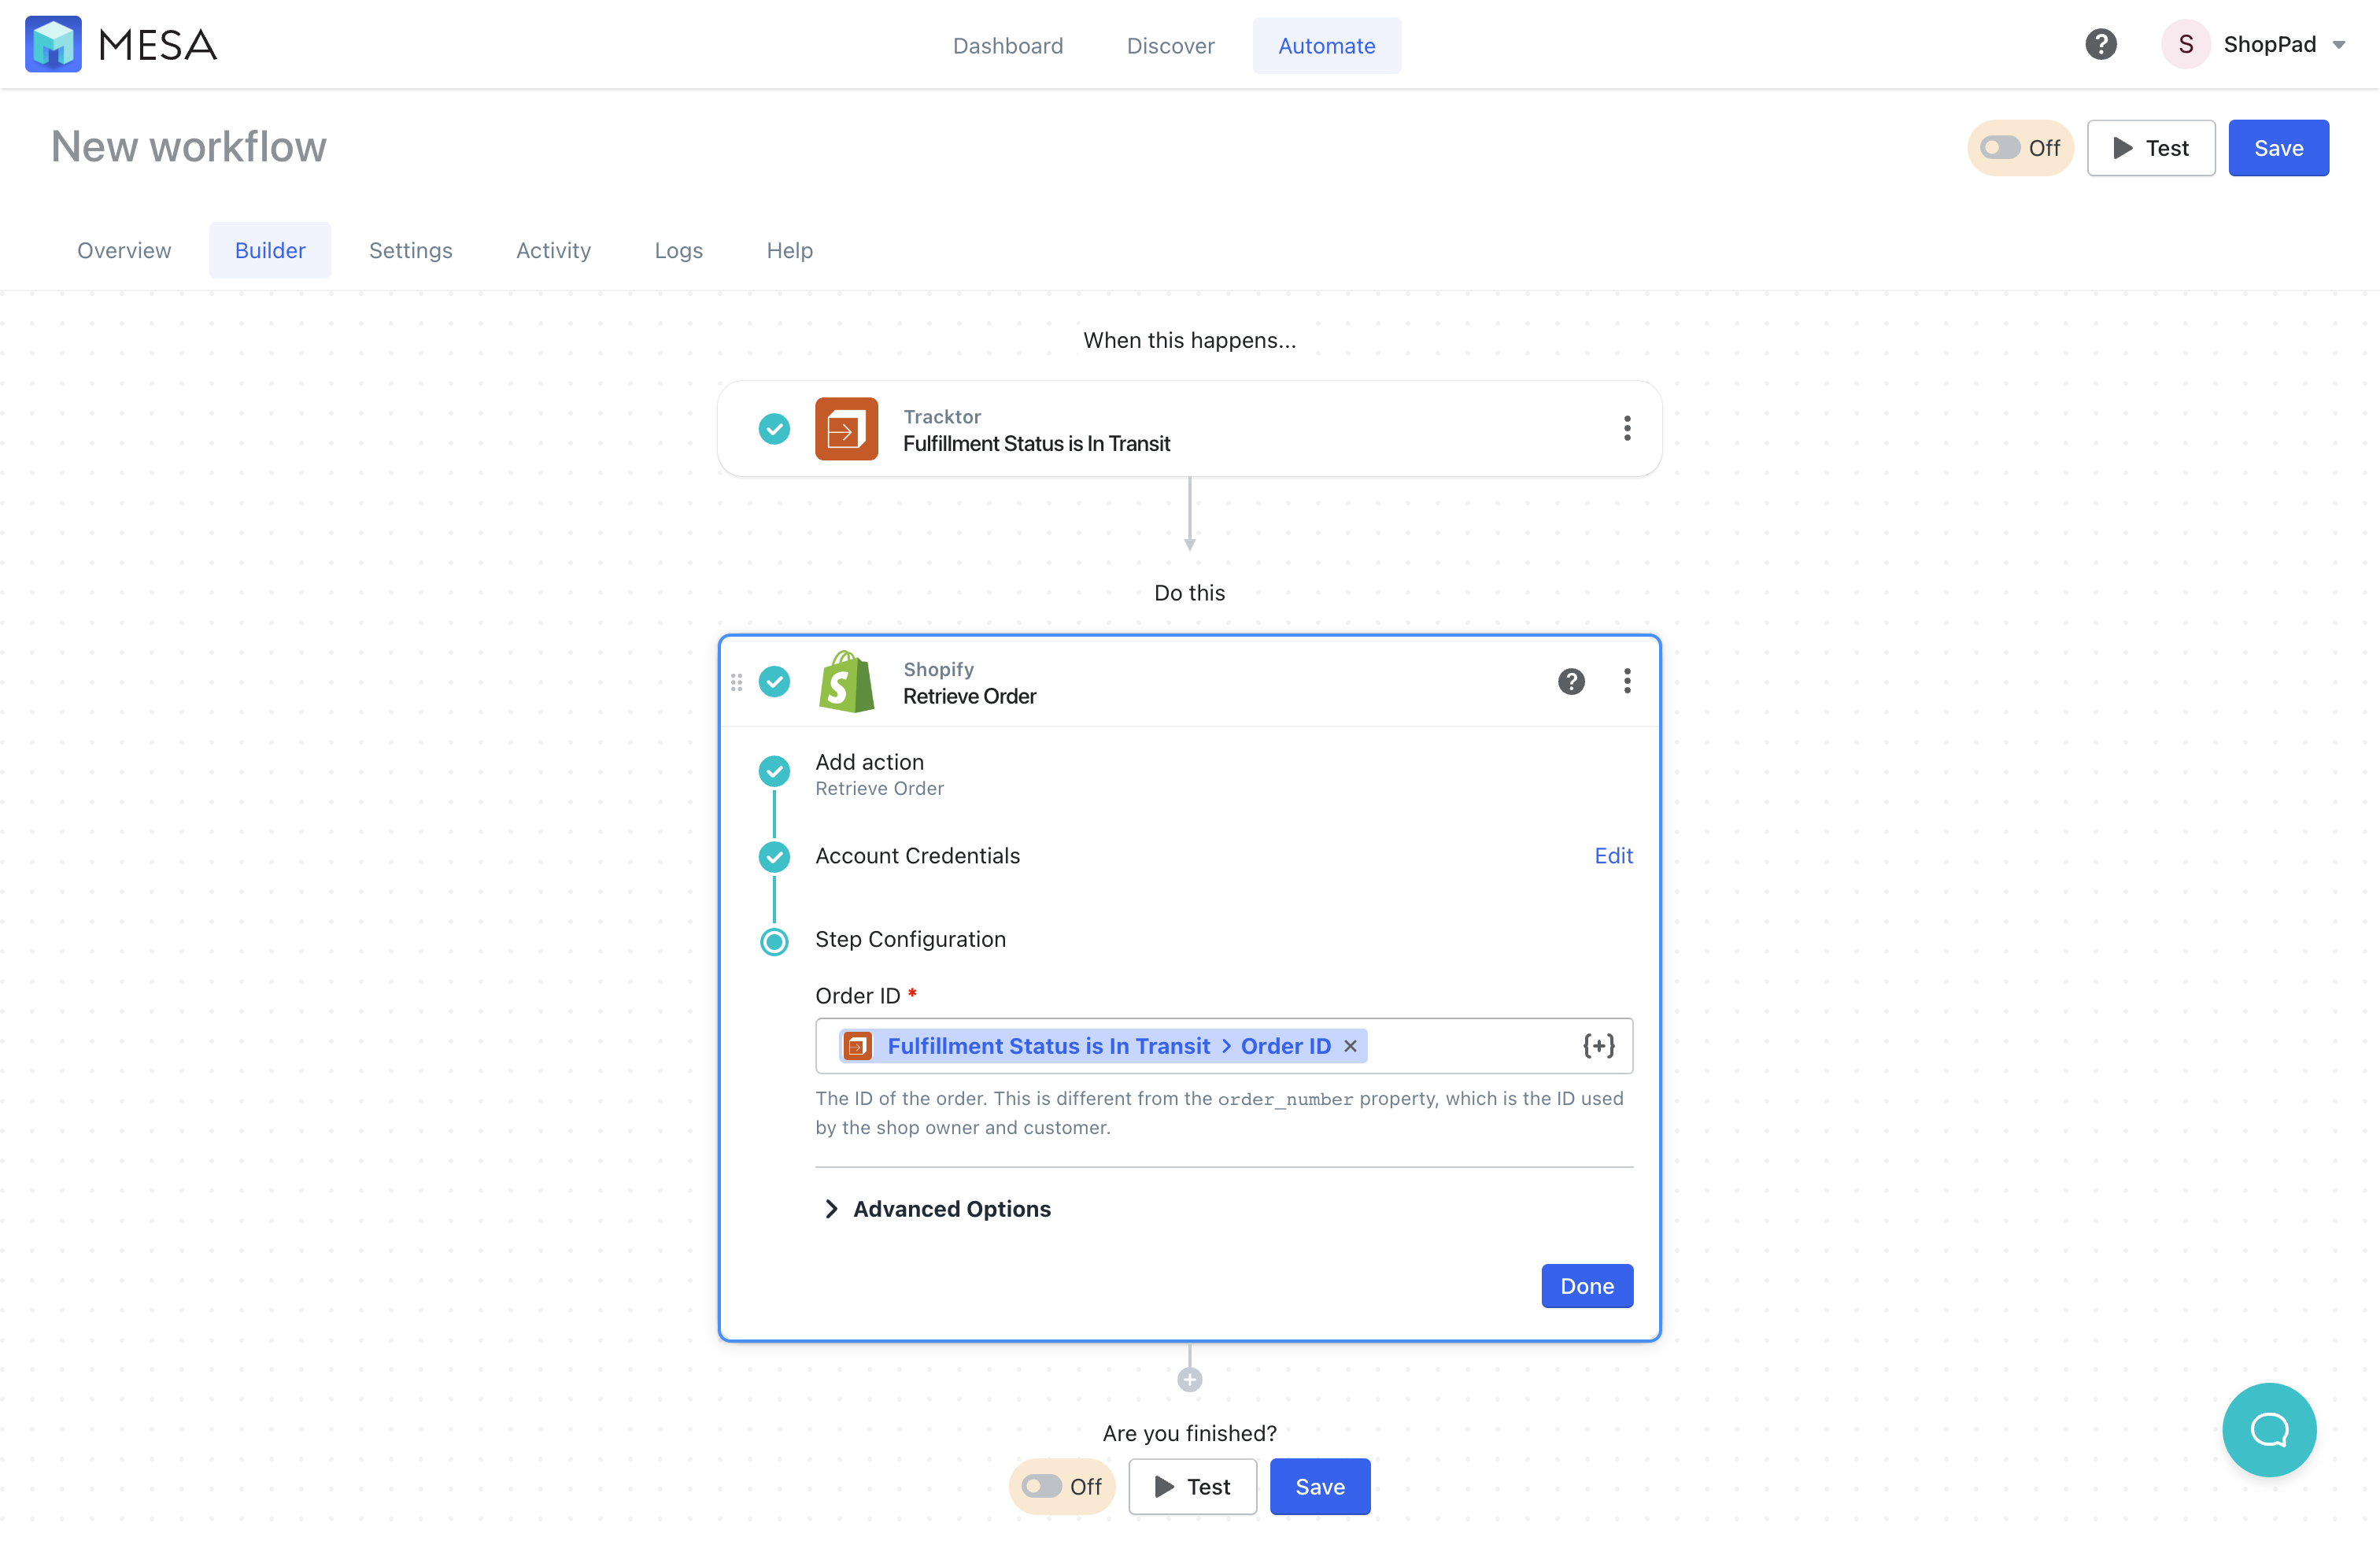Open the Shopify step help icon

(1571, 682)
